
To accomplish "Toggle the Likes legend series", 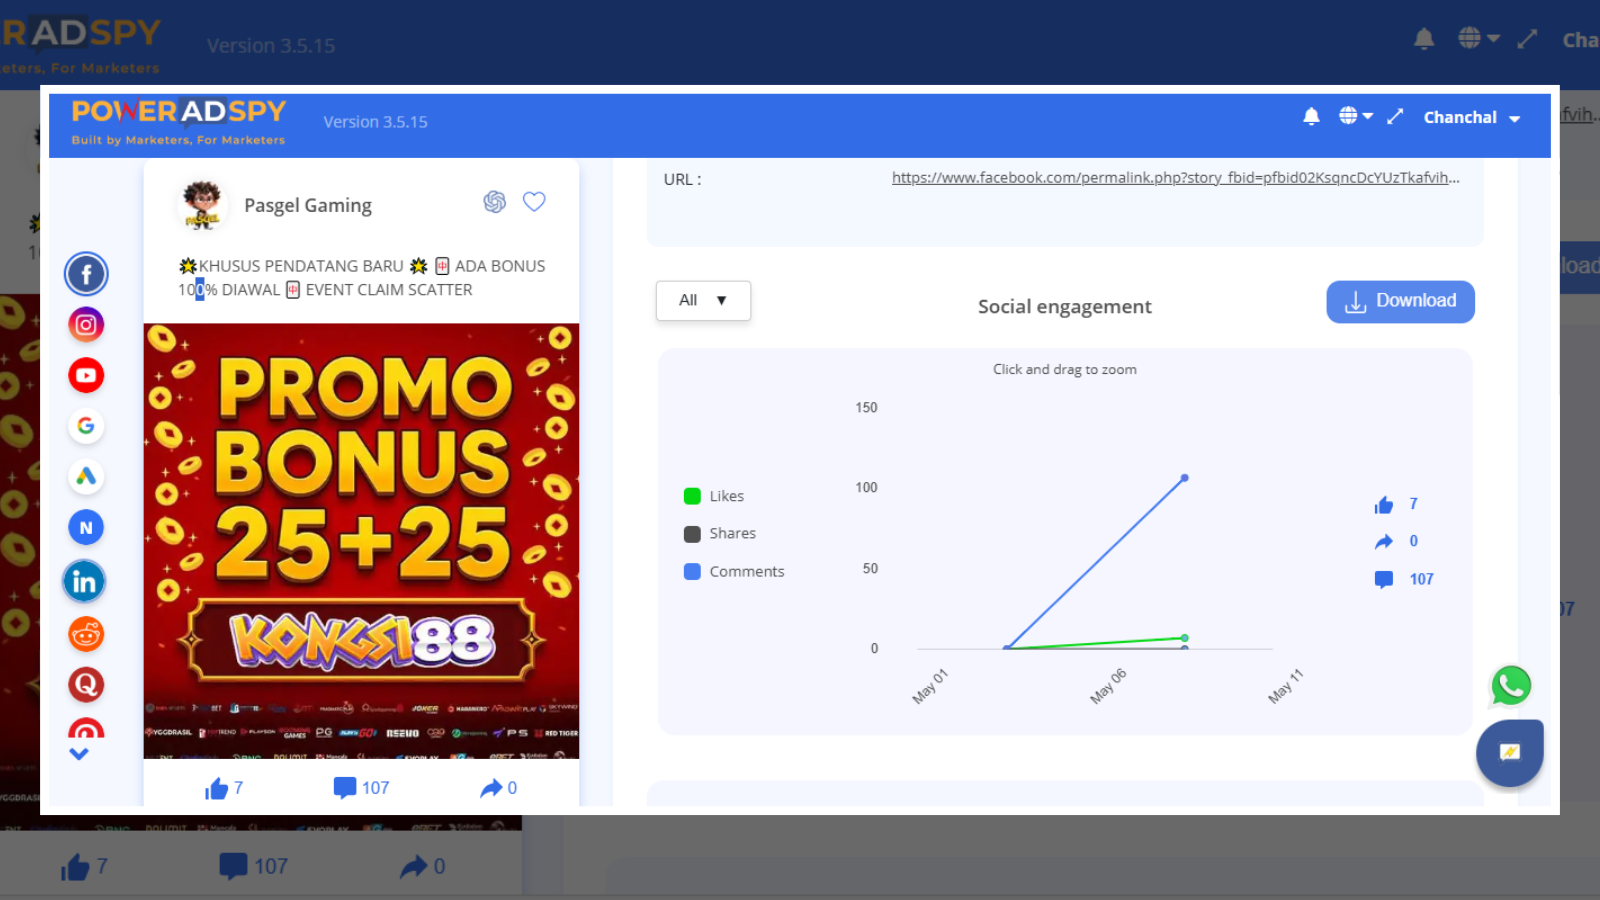I will point(714,496).
